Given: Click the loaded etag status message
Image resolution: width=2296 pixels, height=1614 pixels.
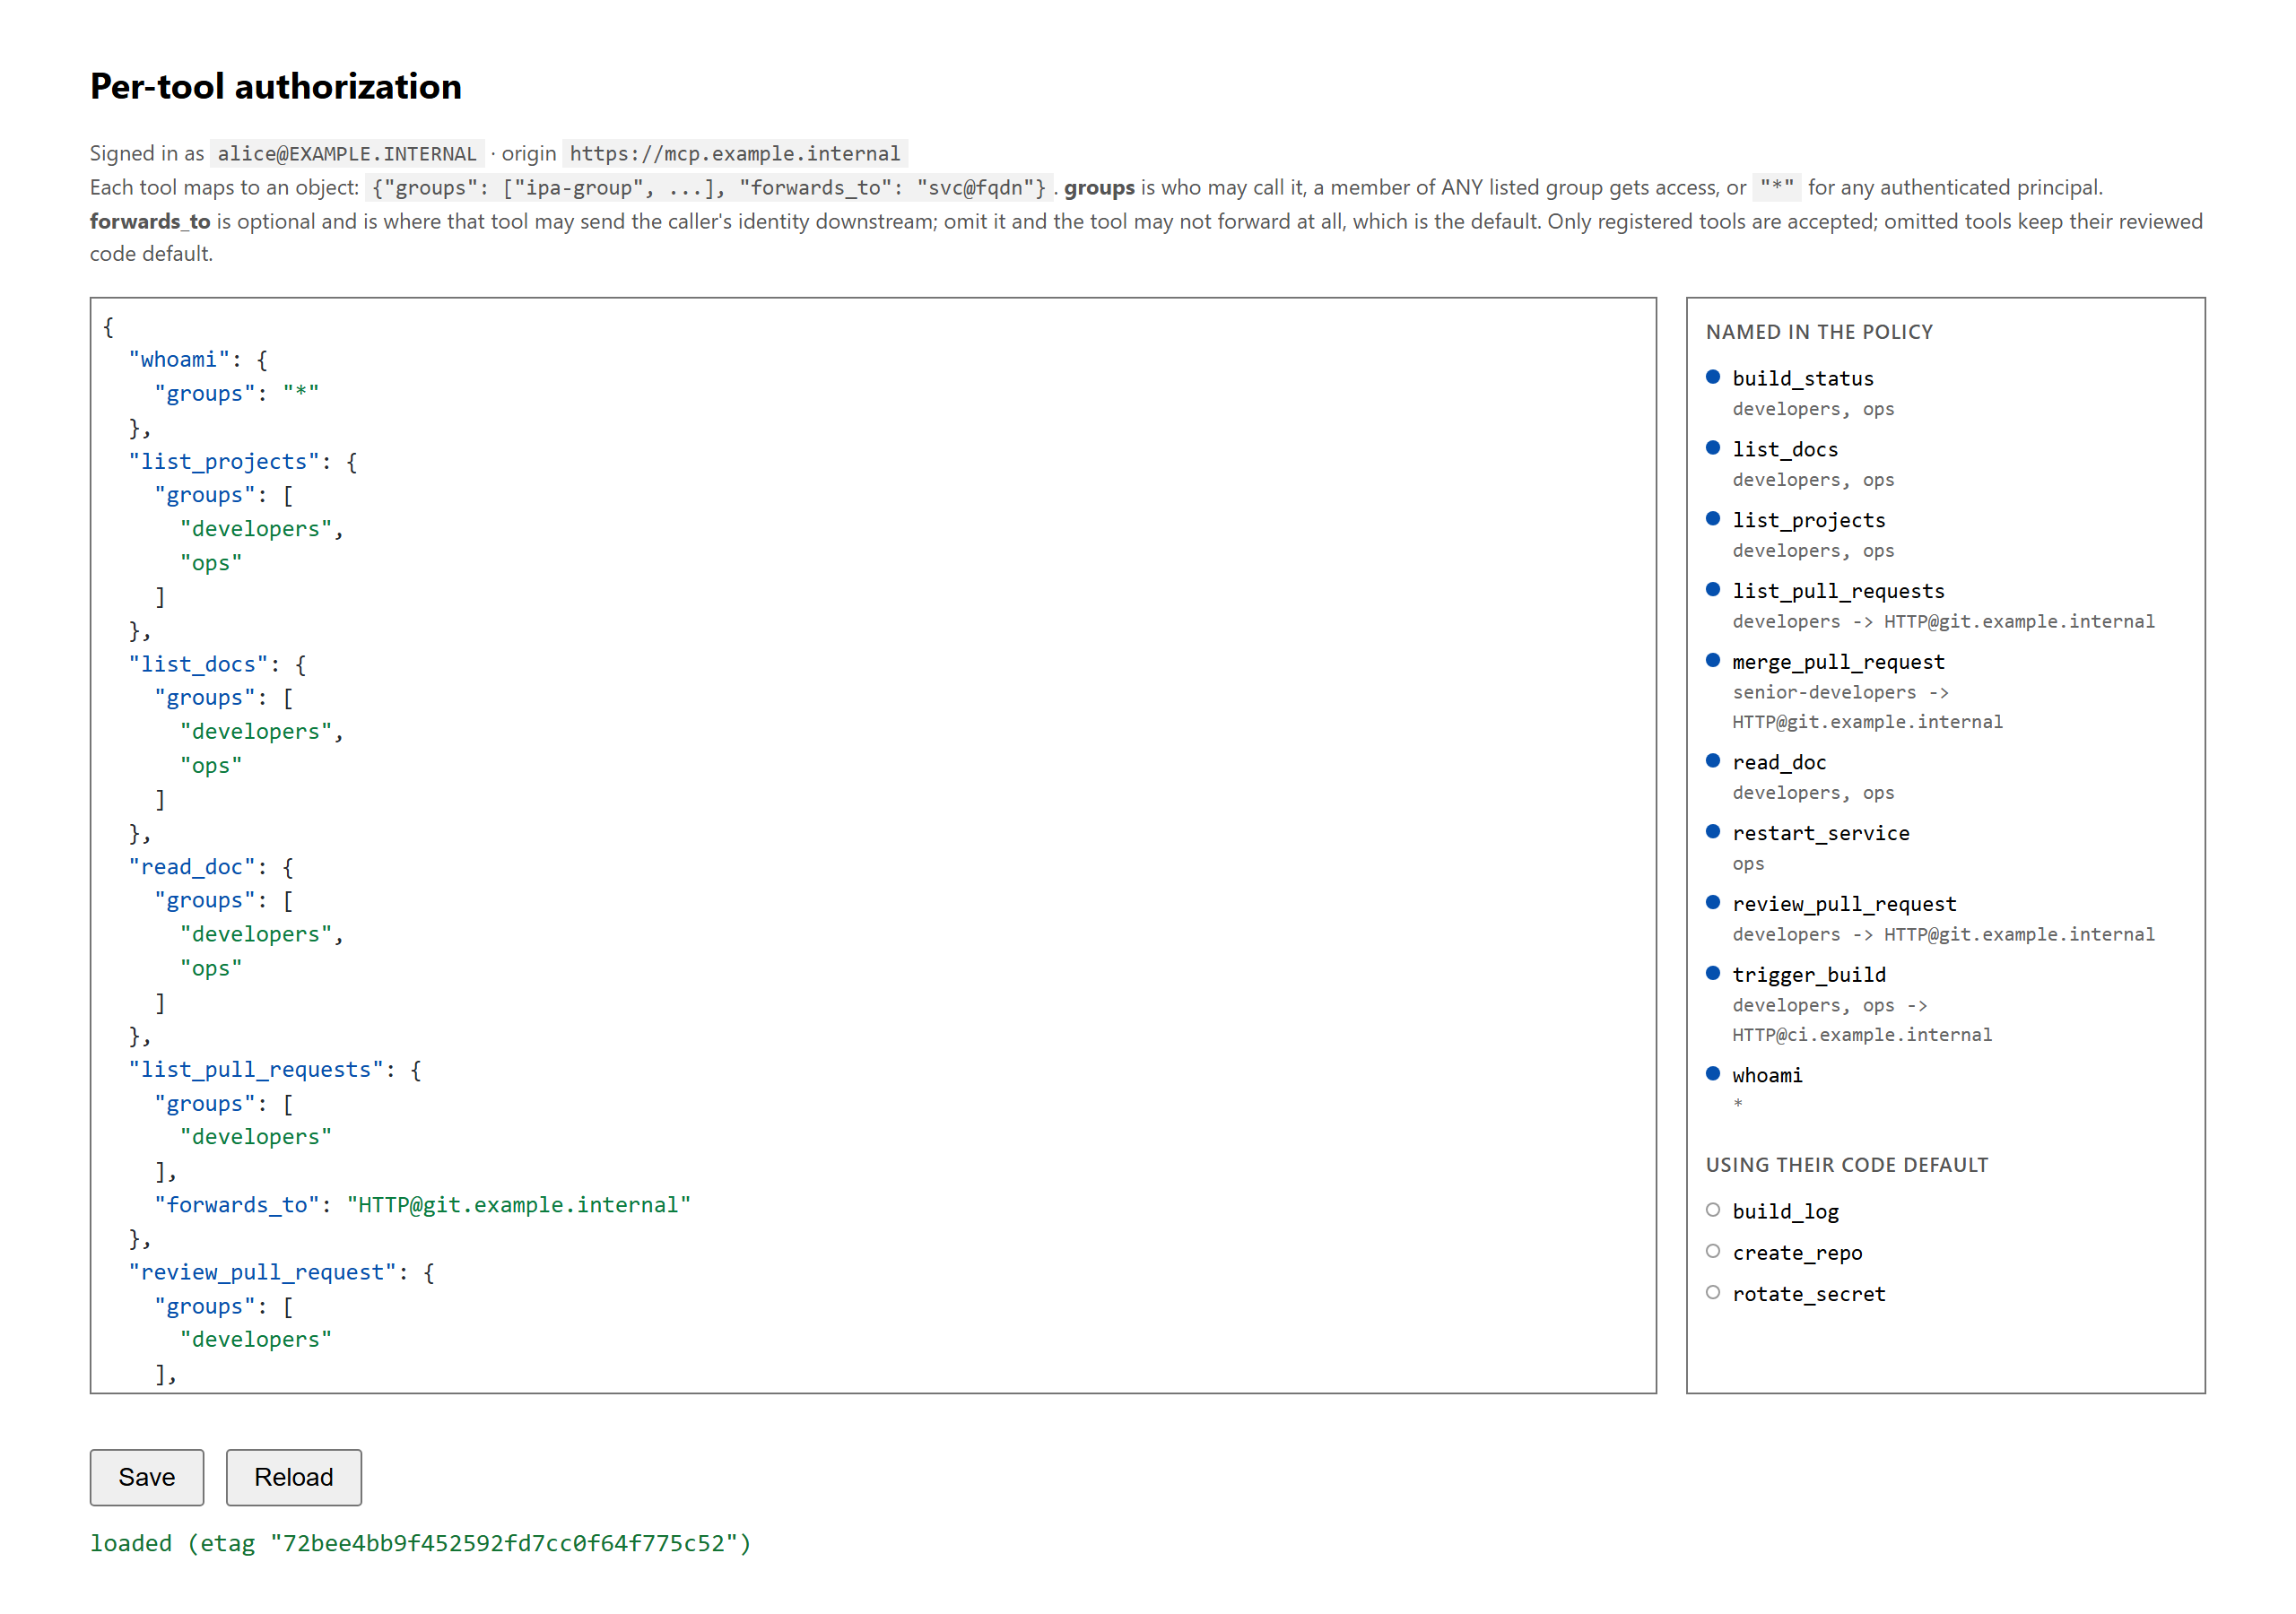Looking at the screenshot, I should click(421, 1544).
